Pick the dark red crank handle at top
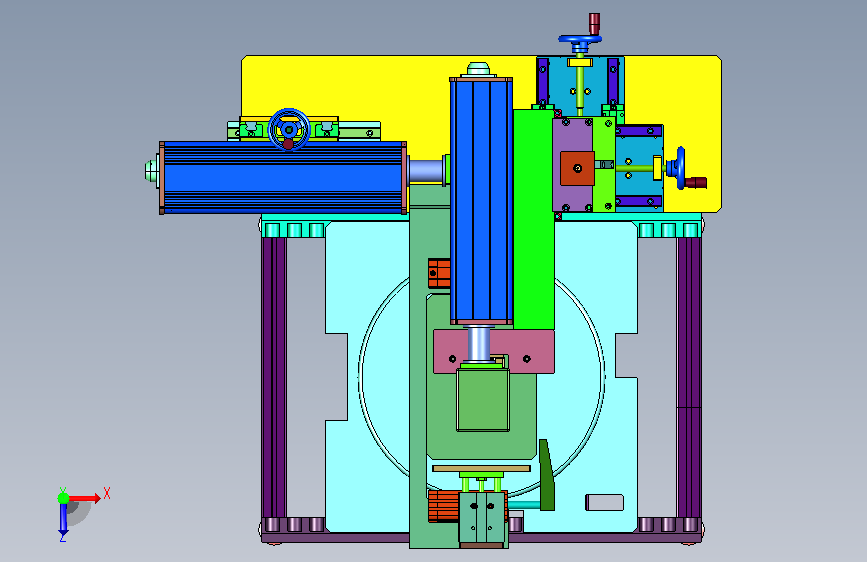Viewport: 867px width, 562px height. tap(594, 24)
